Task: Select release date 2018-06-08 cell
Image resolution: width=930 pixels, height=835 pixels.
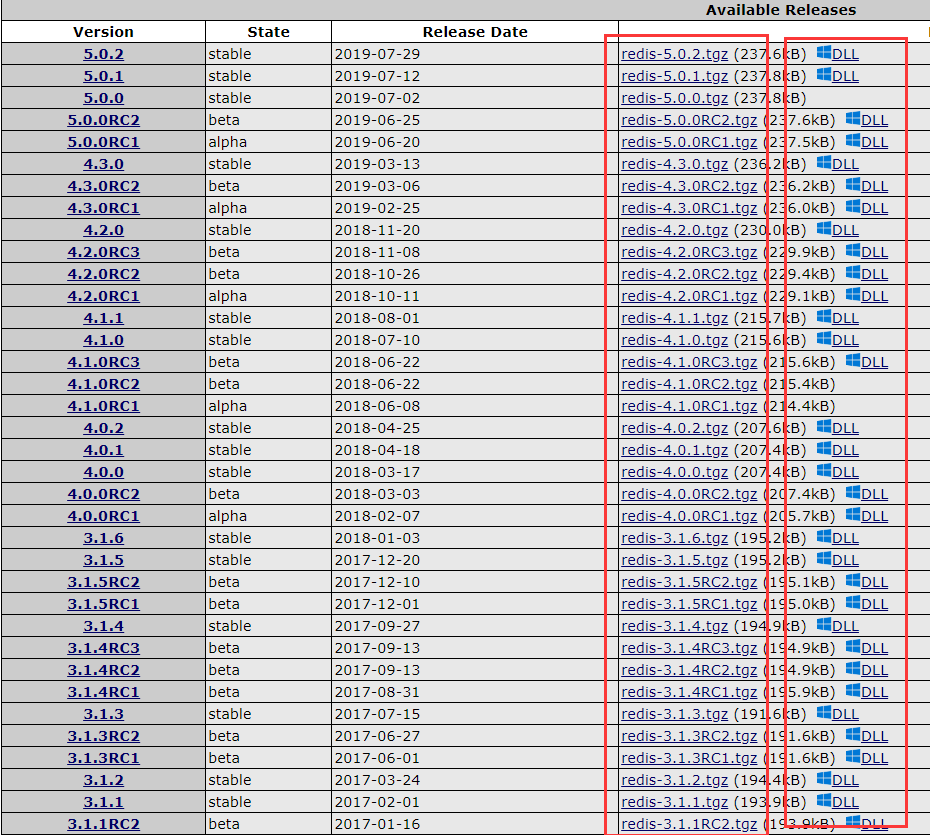Action: tap(474, 406)
